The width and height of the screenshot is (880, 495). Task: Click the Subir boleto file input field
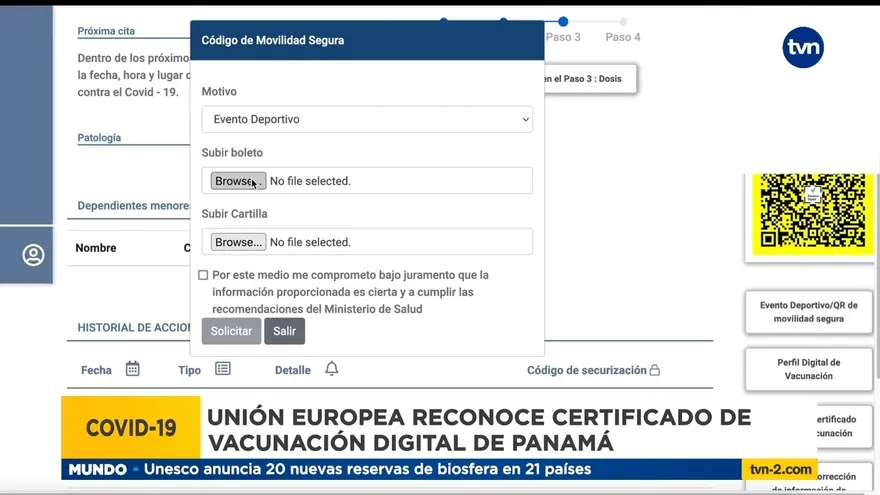(367, 180)
